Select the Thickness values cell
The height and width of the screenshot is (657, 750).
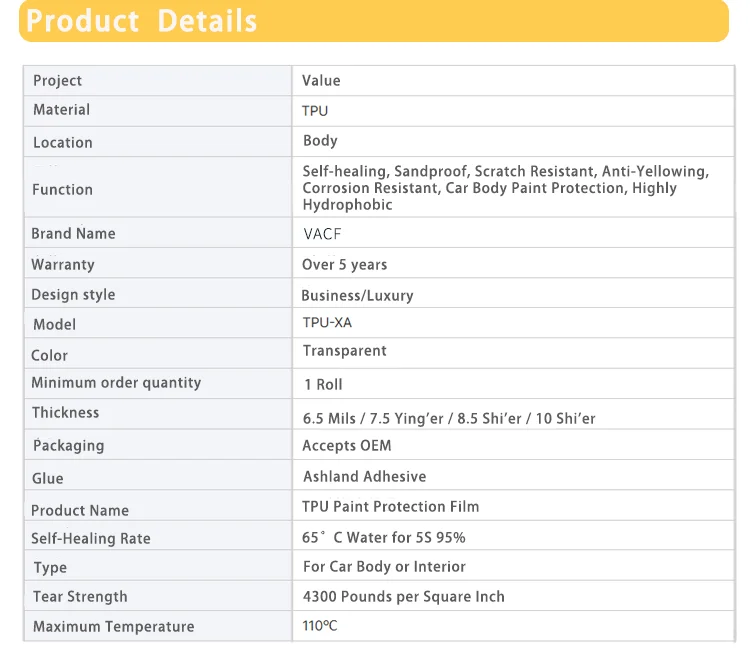pyautogui.click(x=514, y=414)
